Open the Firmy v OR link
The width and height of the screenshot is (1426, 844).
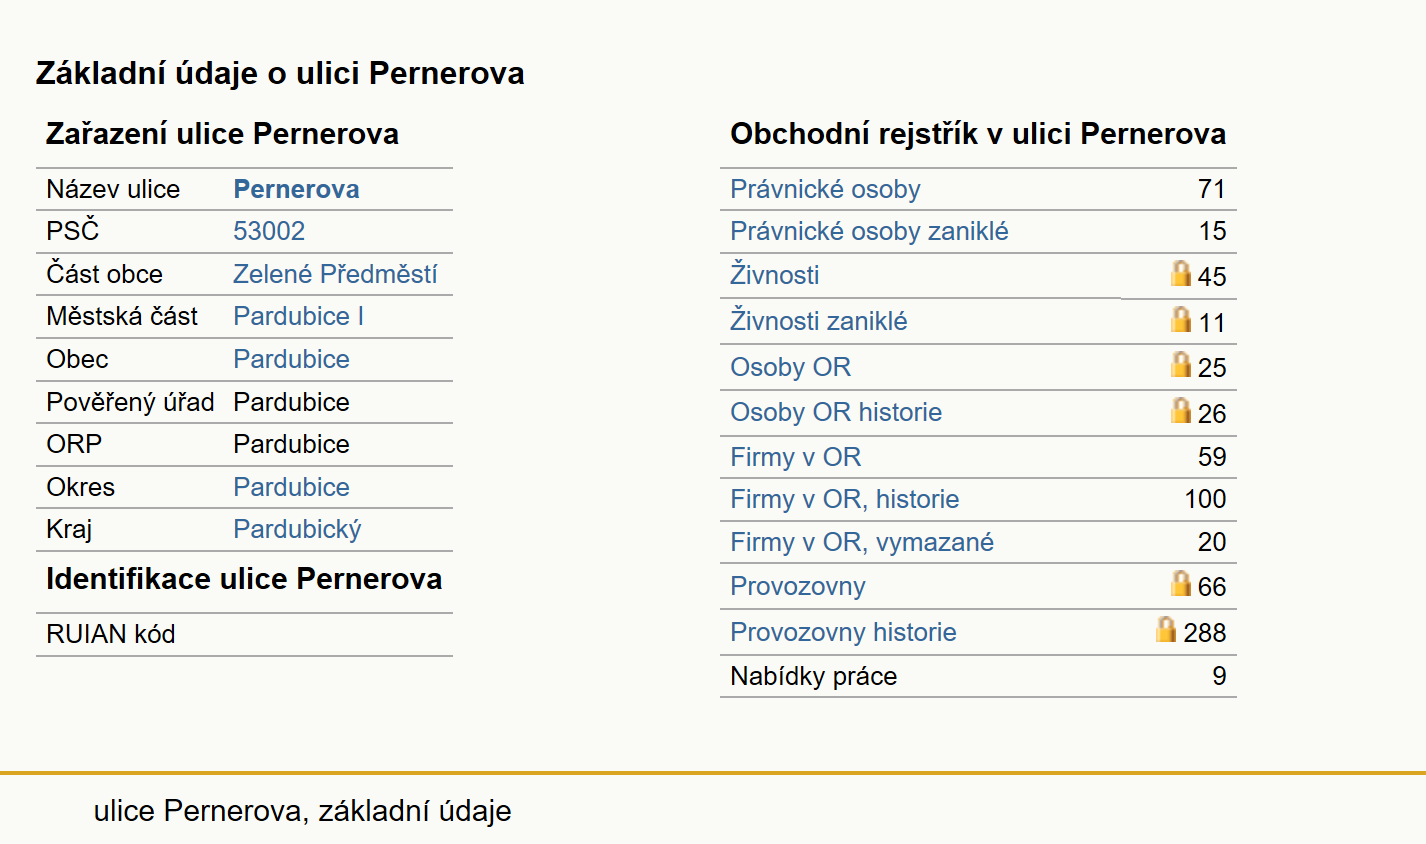[x=795, y=457]
